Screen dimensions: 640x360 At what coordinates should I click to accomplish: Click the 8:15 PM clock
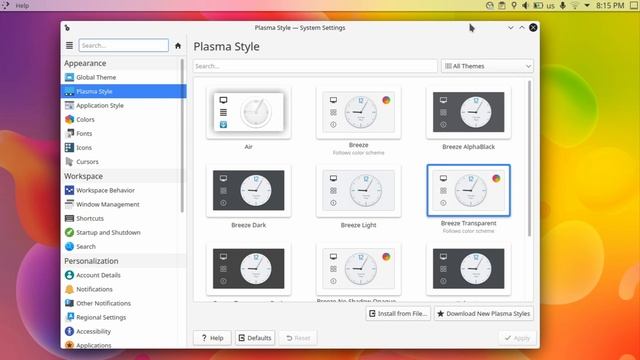tap(610, 5)
